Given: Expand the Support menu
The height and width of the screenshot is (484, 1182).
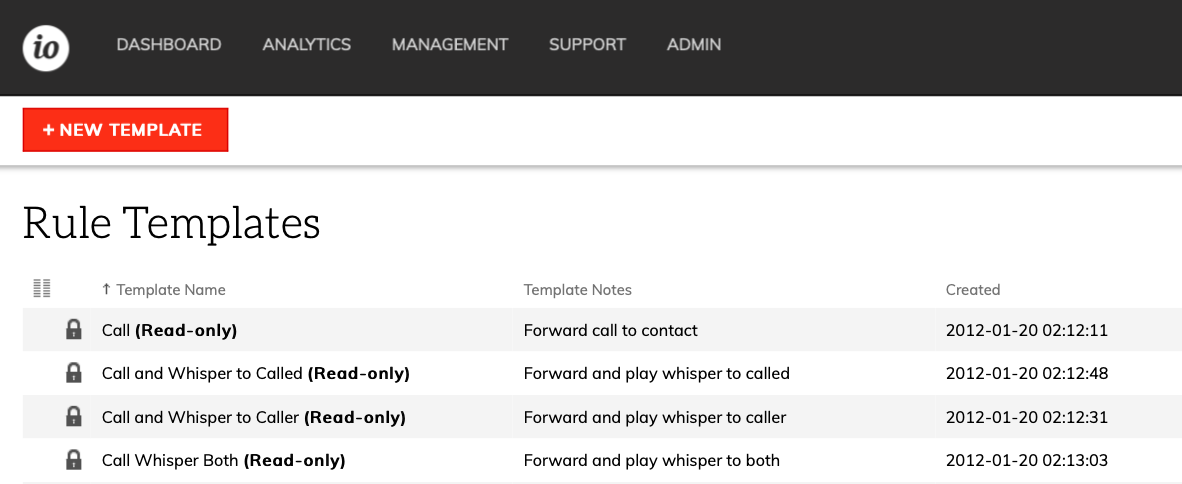Looking at the screenshot, I should (x=587, y=45).
